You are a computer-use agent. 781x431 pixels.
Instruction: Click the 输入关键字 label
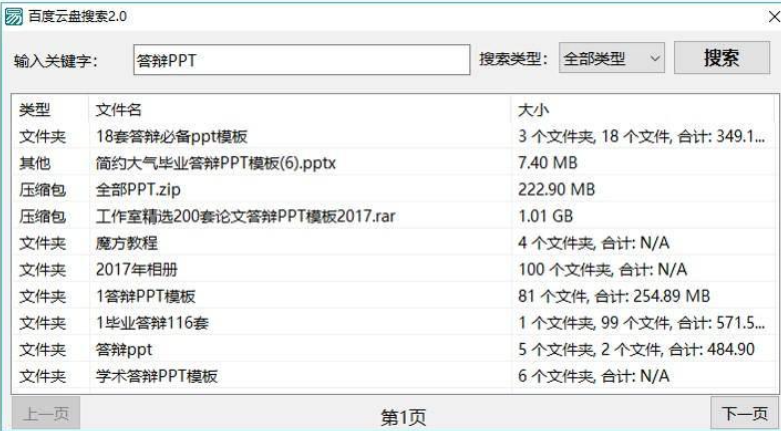(56, 61)
